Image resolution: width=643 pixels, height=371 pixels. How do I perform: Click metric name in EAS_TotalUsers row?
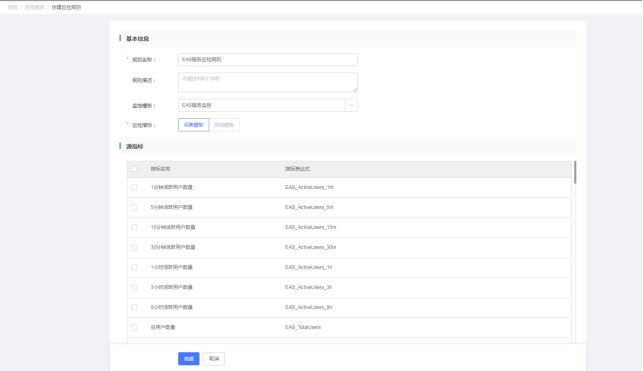163,327
